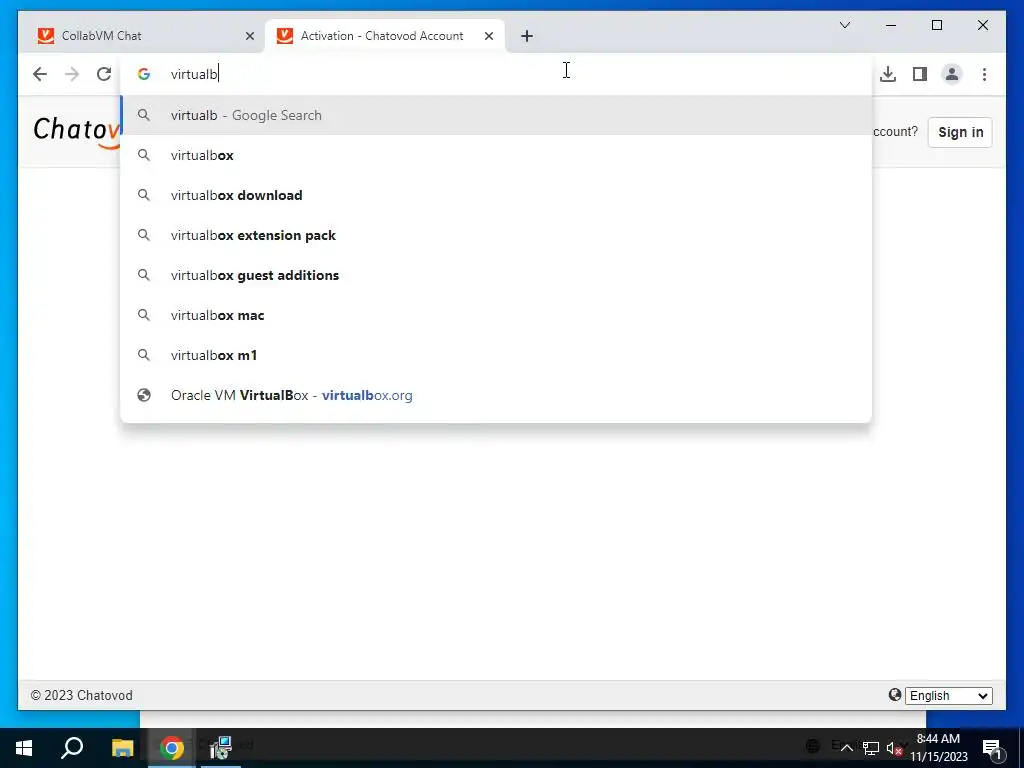1024x768 pixels.
Task: Open the notification center icon
Action: (992, 749)
